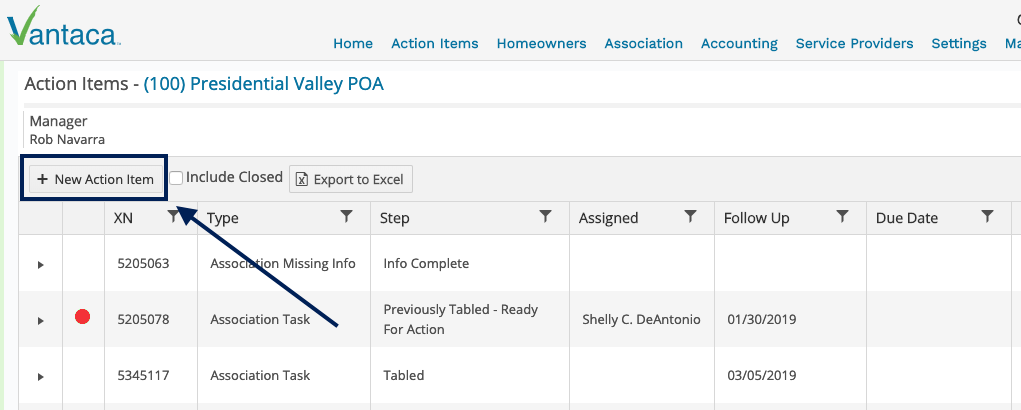Expand row 5205063 details arrow
This screenshot has width=1021, height=410.
click(40, 264)
